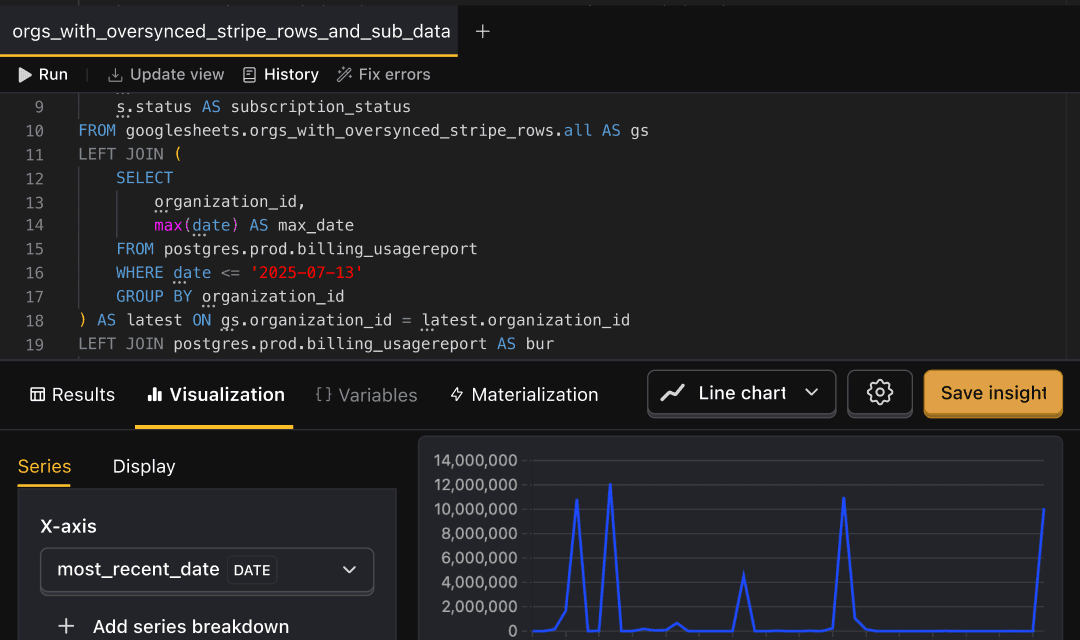Open the X-axis field dropdown showing most_recent_date
This screenshot has width=1080, height=640.
[x=207, y=569]
